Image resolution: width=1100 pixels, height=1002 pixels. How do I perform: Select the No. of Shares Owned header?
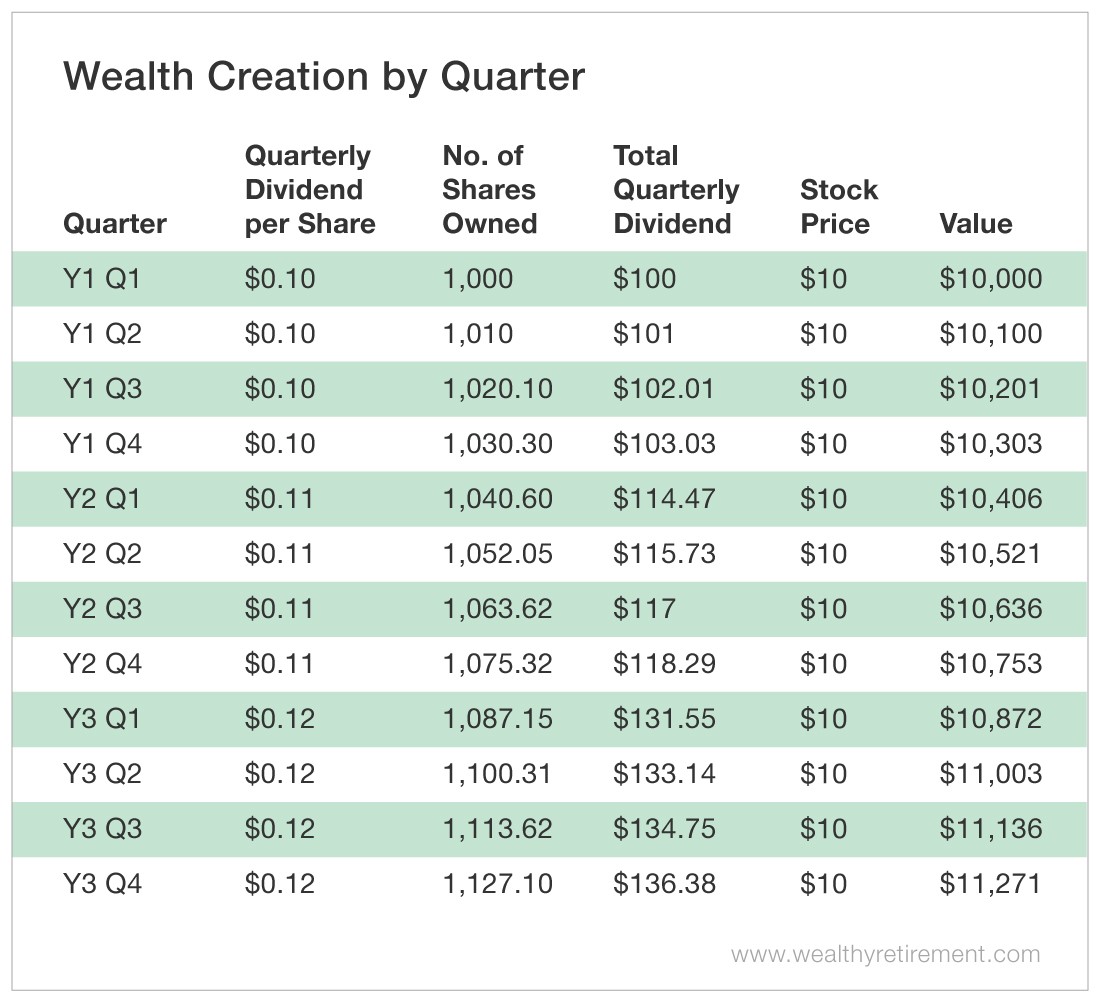click(489, 190)
